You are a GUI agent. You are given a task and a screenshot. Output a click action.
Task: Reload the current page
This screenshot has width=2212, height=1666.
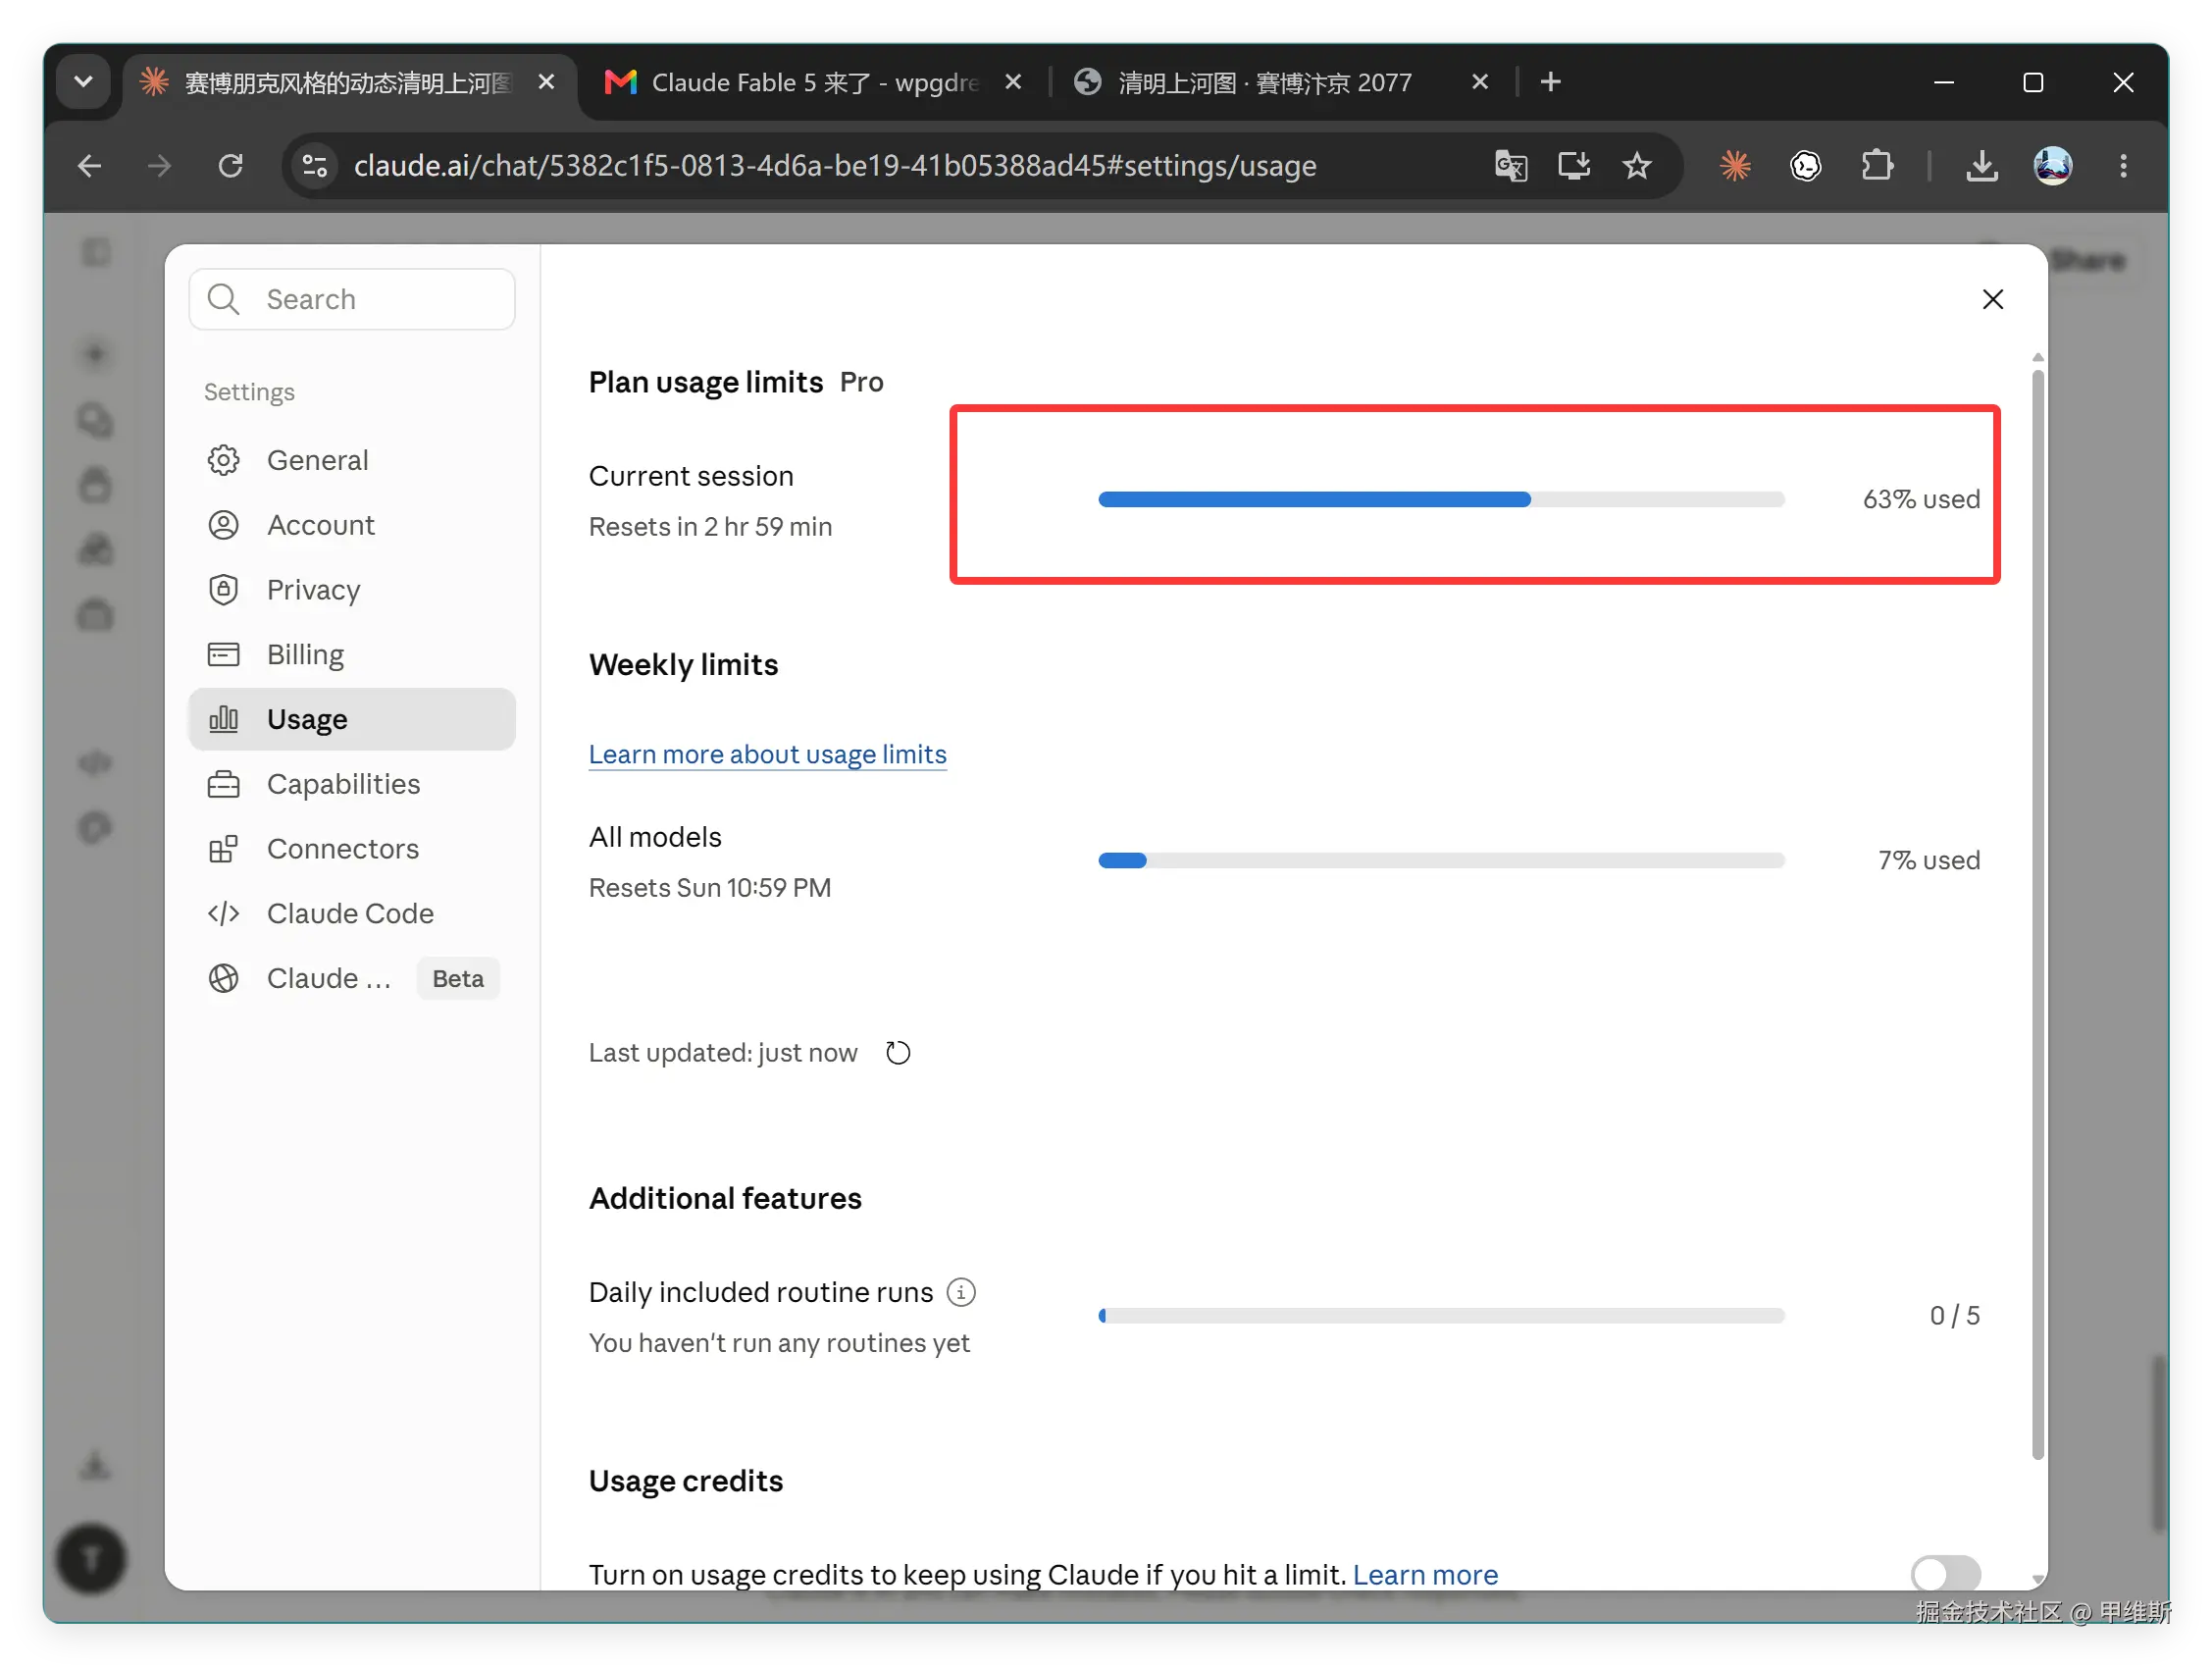point(231,166)
